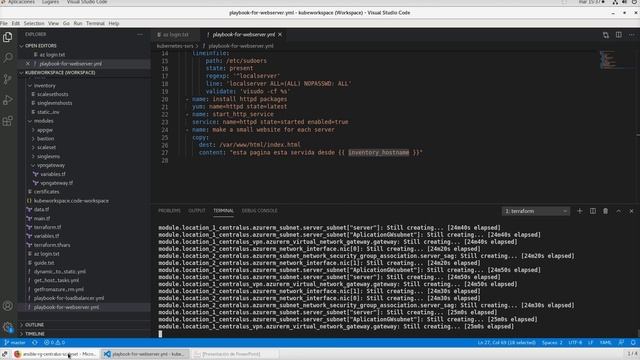The height and width of the screenshot is (360, 640).
Task: Open the Search view in activity bar
Action: click(x=8, y=58)
